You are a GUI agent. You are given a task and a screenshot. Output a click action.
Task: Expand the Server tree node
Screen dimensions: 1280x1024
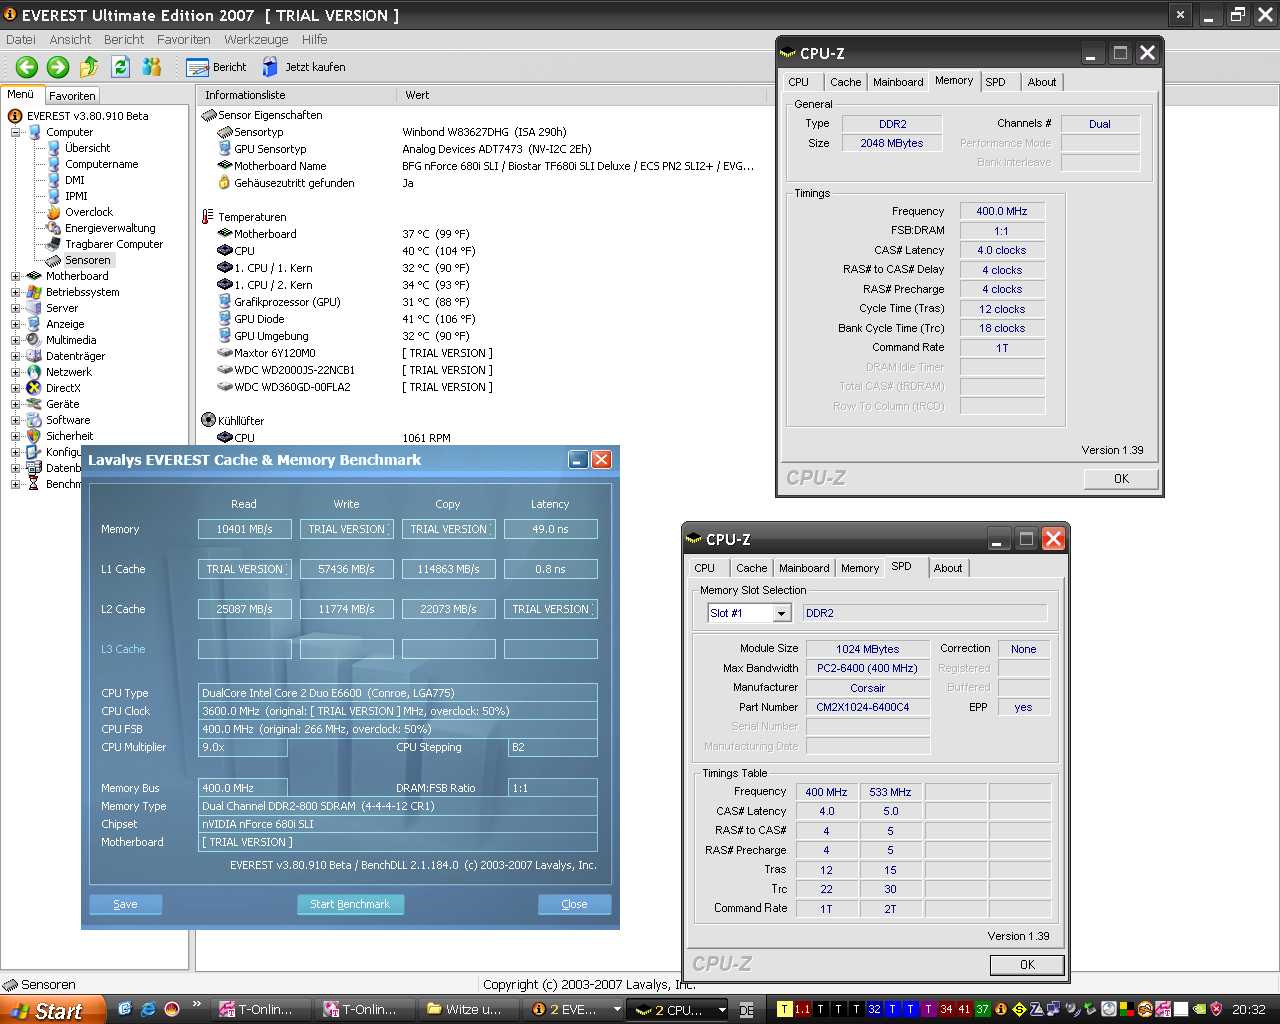pyautogui.click(x=16, y=308)
